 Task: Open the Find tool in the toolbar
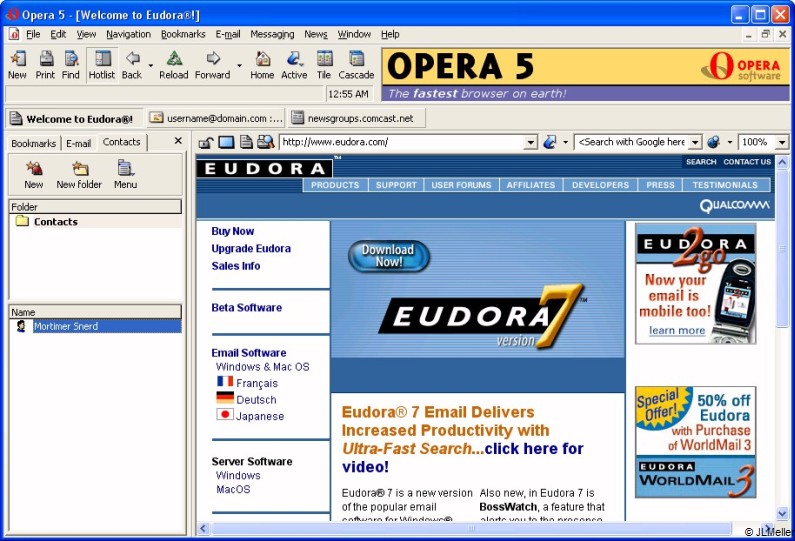70,65
